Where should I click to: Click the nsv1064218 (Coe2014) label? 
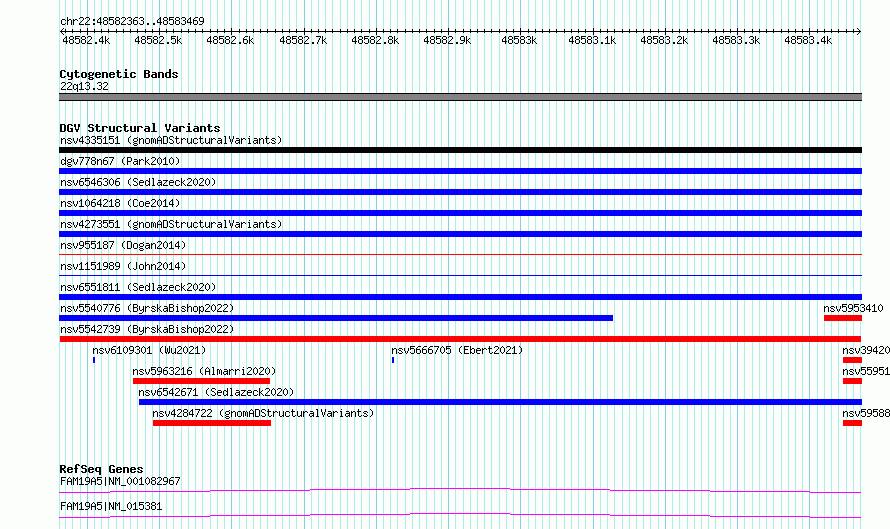(120, 203)
